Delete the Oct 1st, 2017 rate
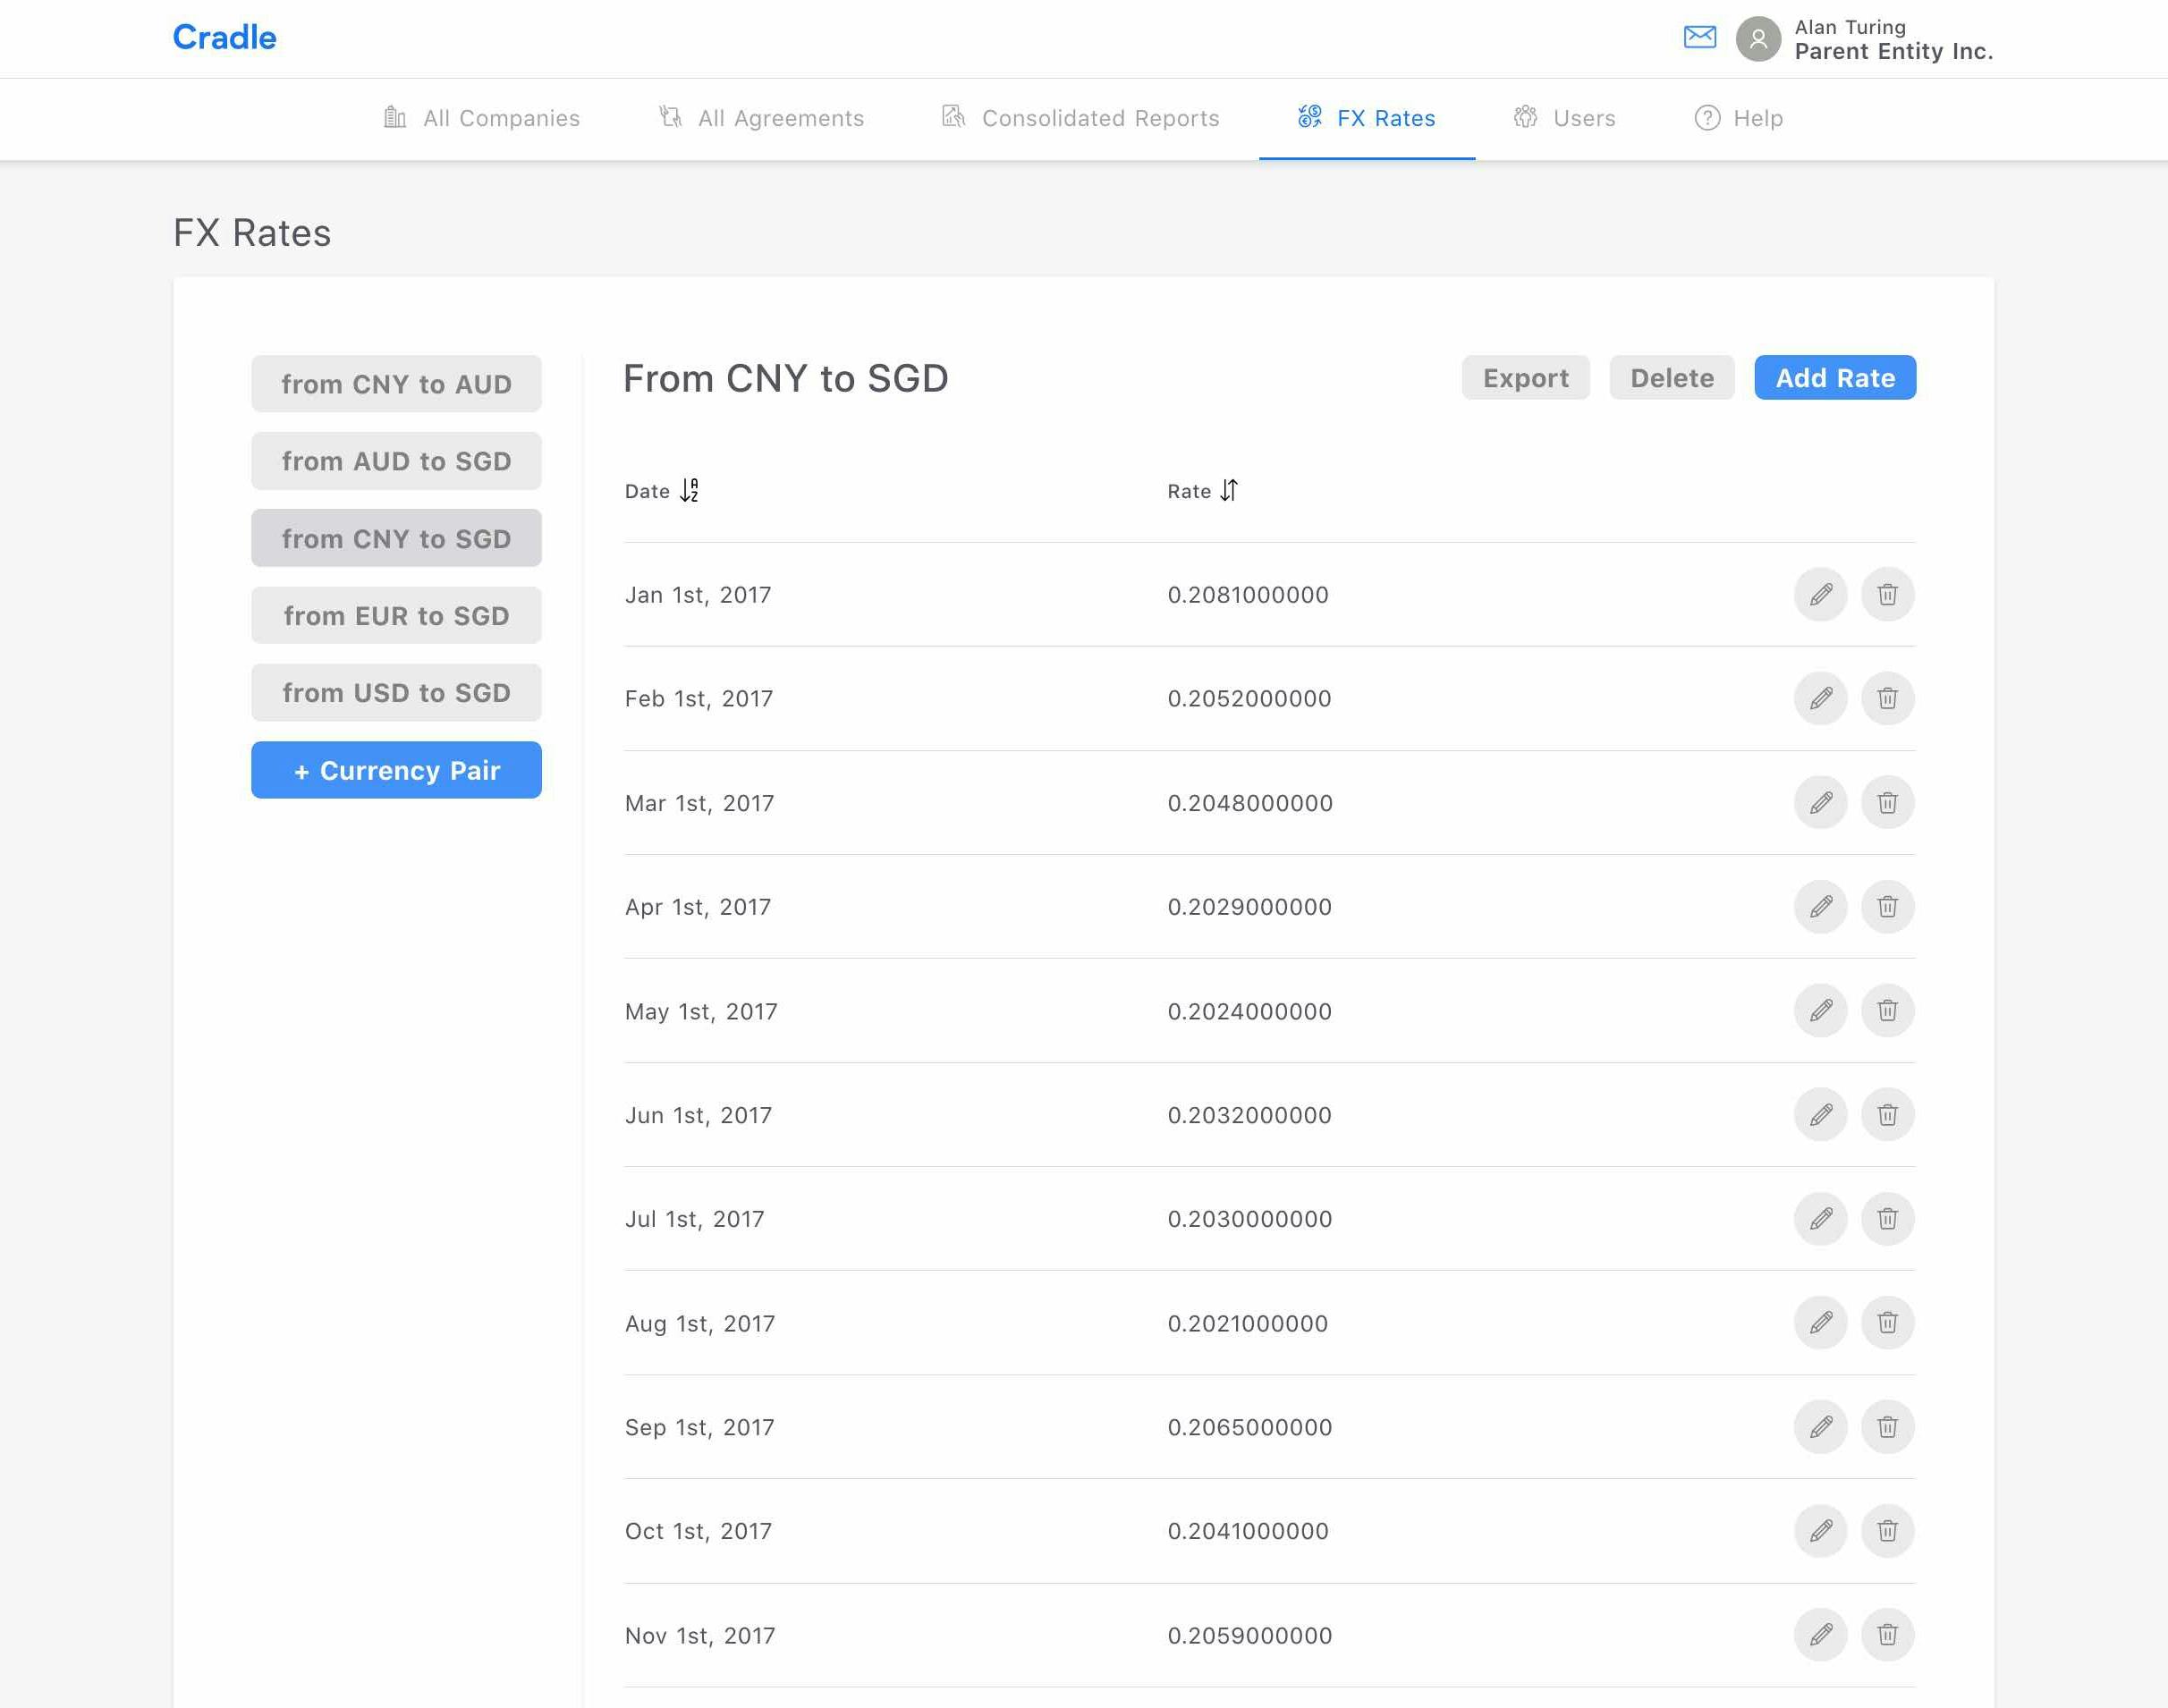The width and height of the screenshot is (2168, 1708). (x=1888, y=1530)
